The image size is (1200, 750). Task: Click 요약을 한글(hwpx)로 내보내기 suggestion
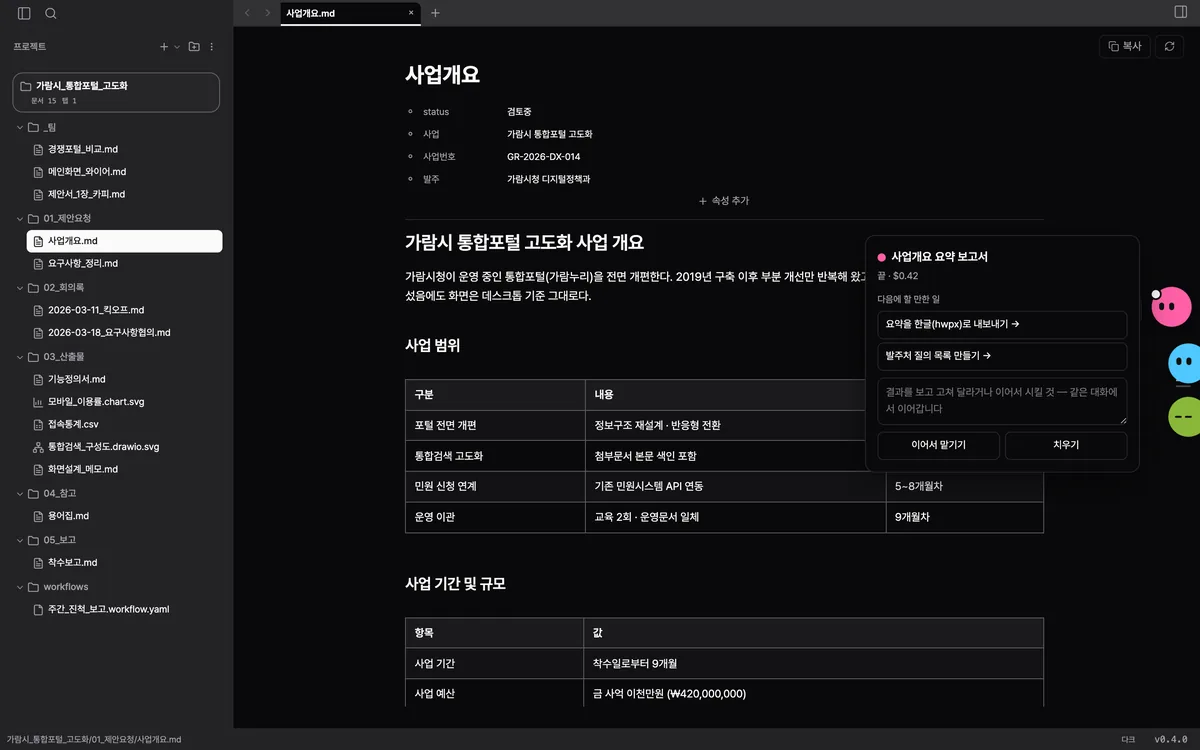[1002, 325]
